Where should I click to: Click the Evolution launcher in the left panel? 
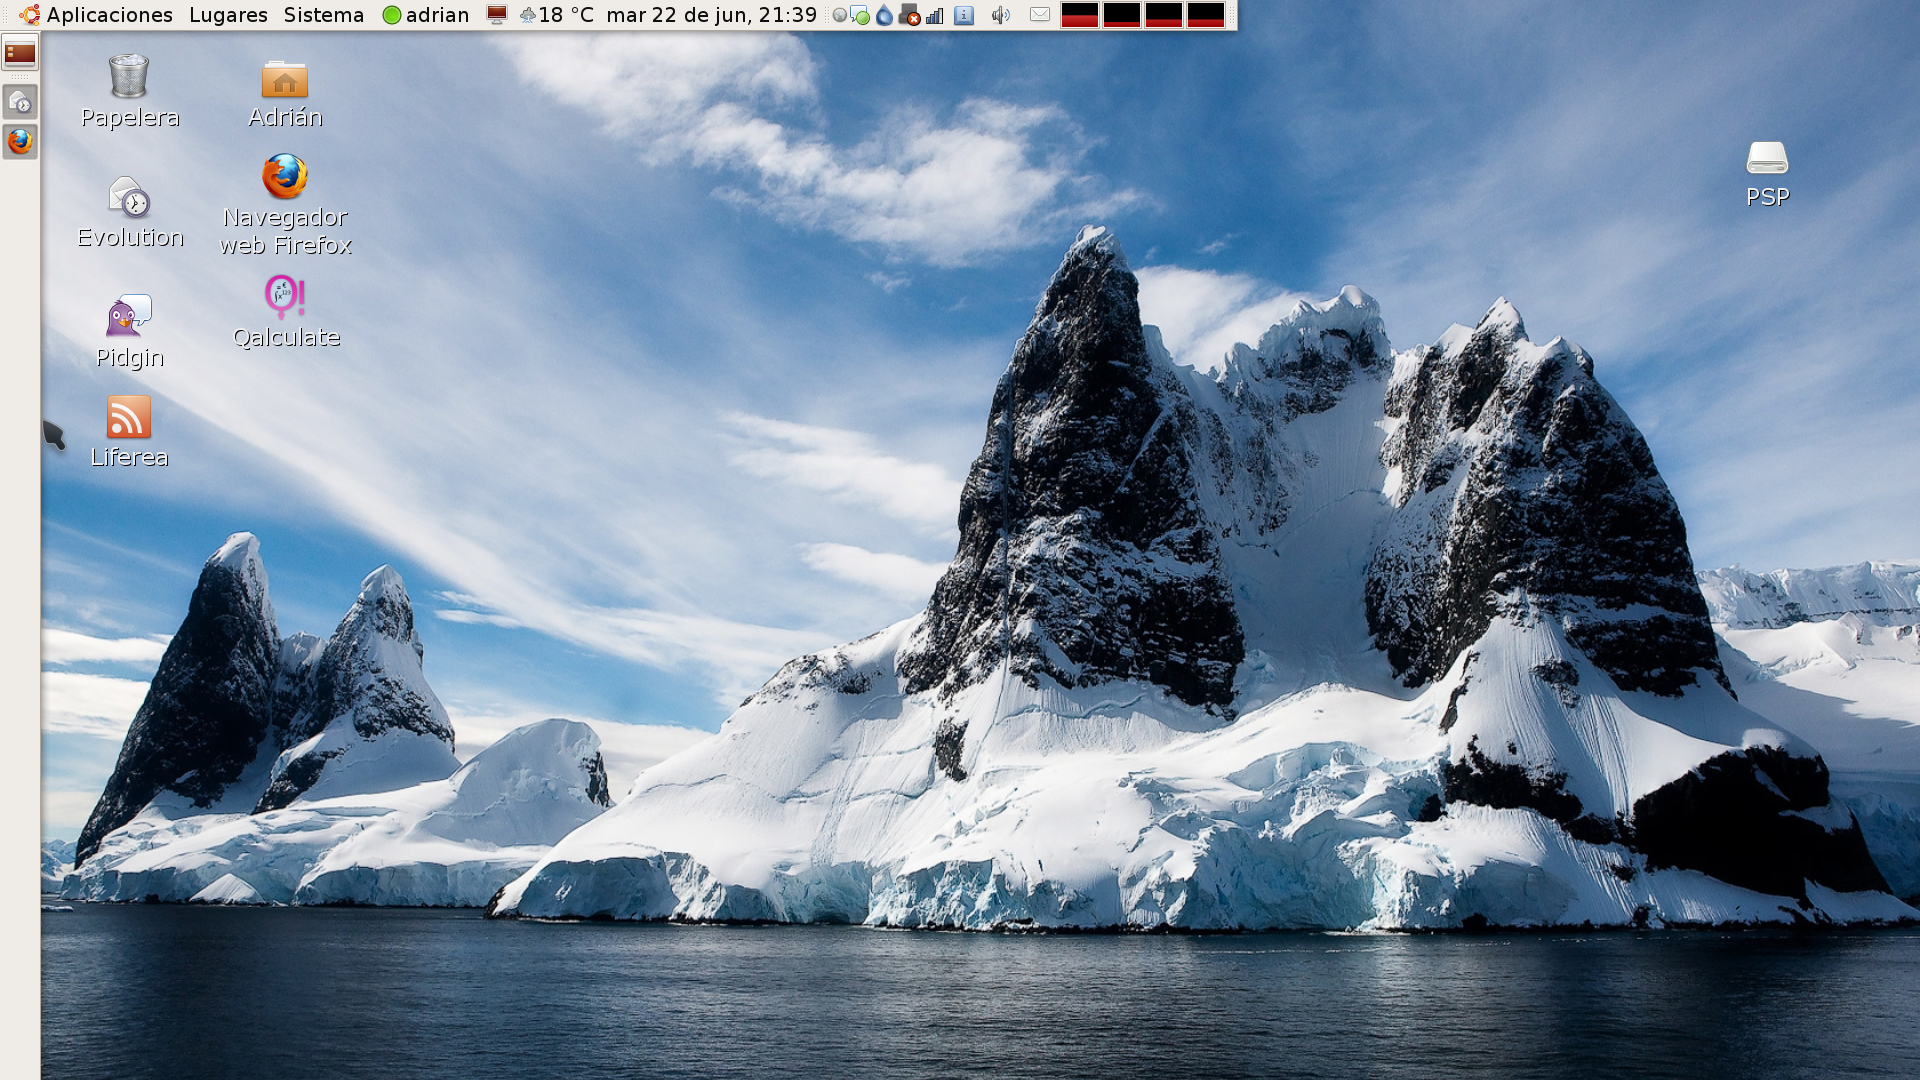(x=20, y=101)
